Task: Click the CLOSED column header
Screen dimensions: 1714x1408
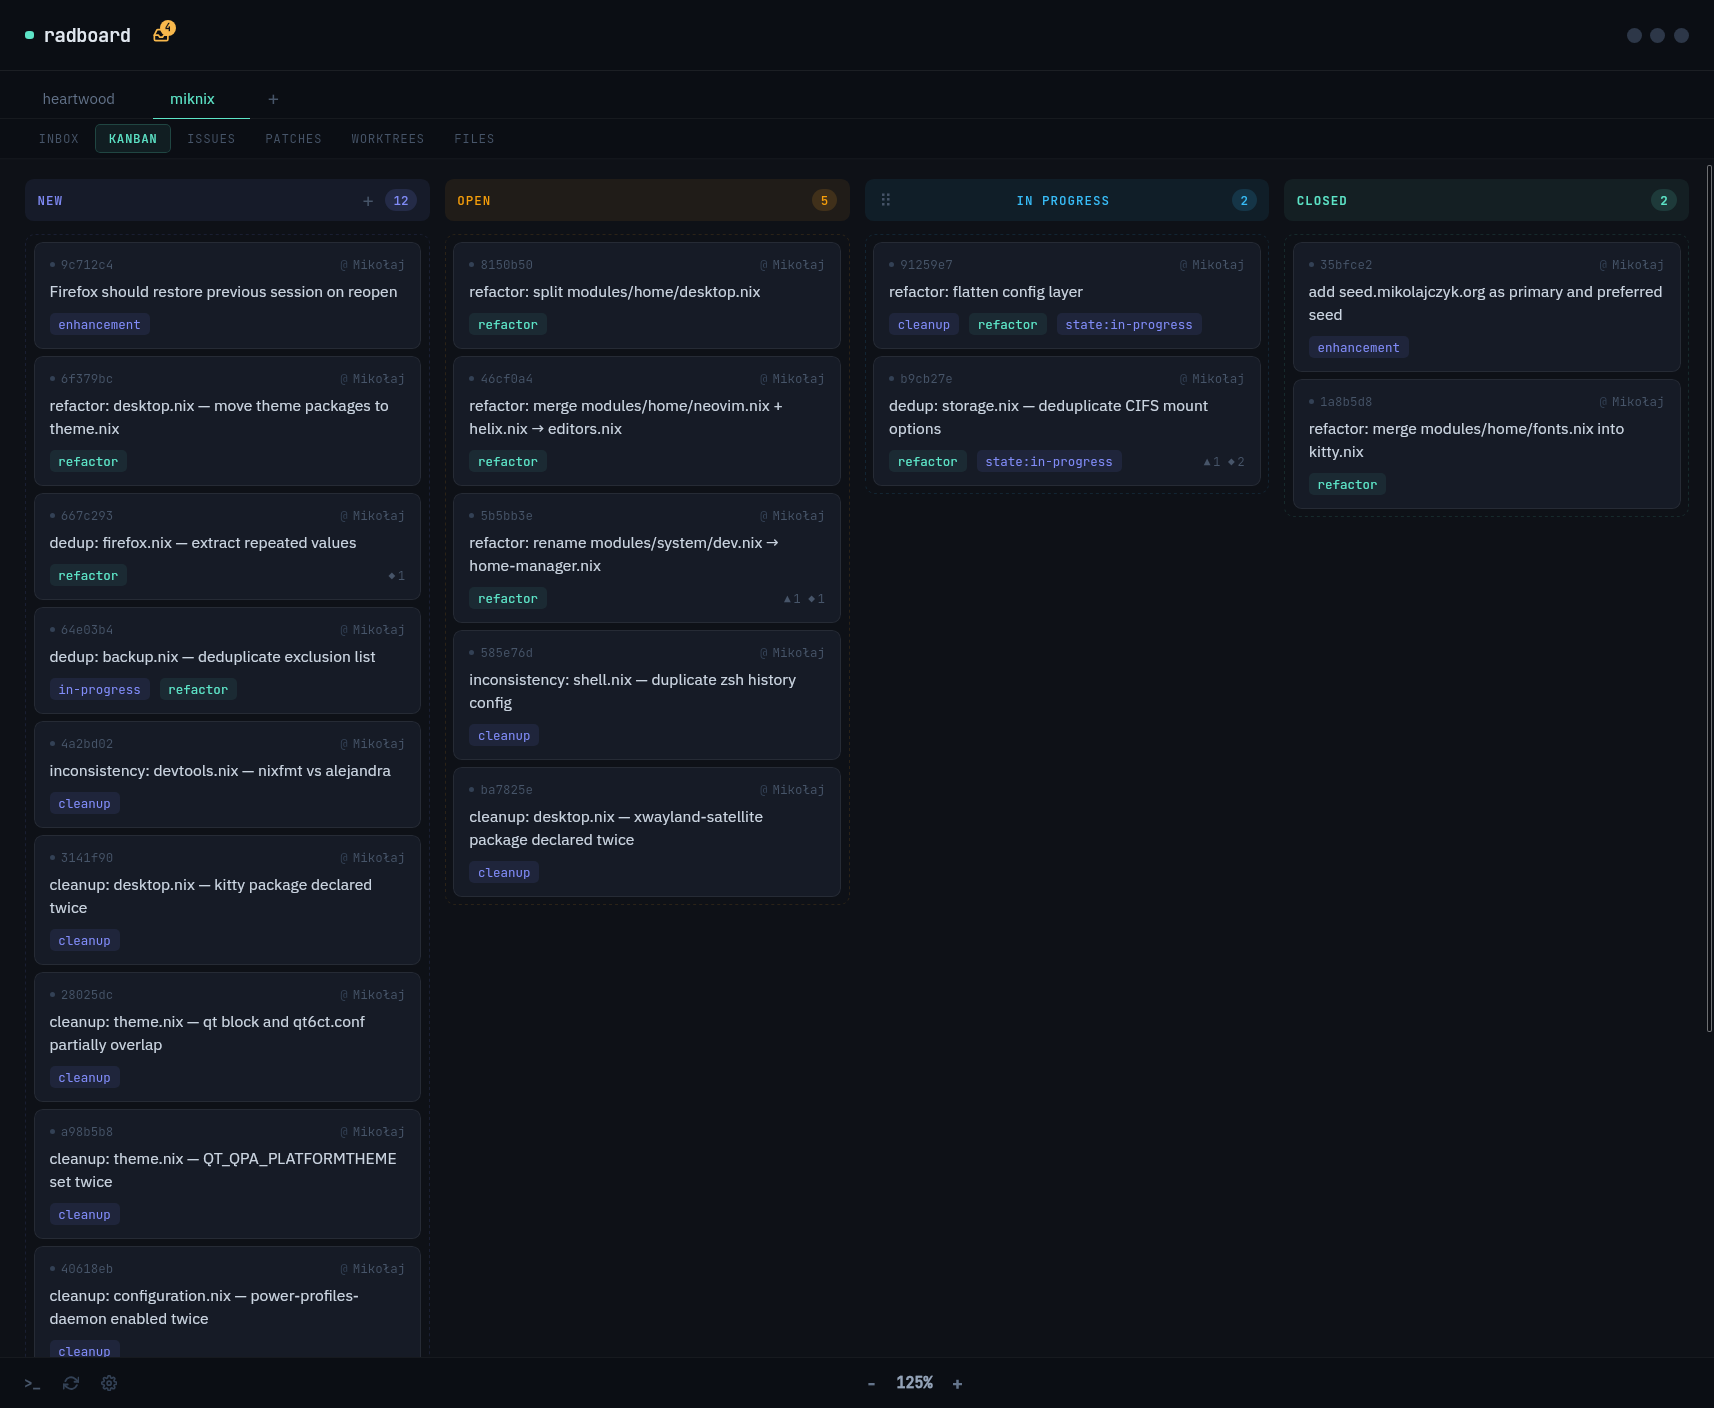Action: tap(1486, 200)
